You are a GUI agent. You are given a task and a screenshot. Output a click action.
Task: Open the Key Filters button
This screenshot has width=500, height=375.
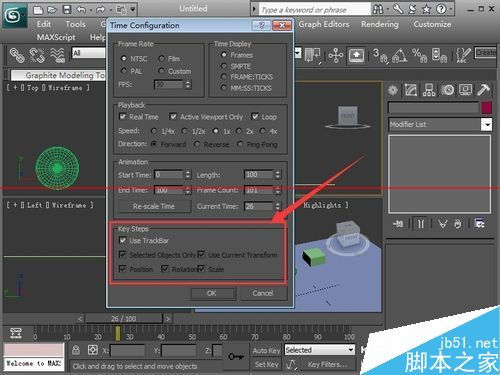[x=327, y=364]
